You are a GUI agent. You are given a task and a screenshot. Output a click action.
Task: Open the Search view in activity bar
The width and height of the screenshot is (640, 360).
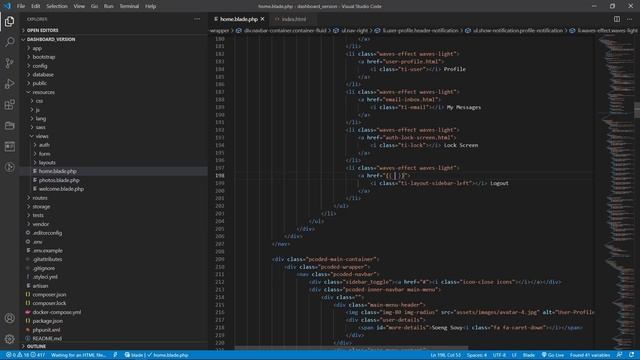click(x=9, y=42)
